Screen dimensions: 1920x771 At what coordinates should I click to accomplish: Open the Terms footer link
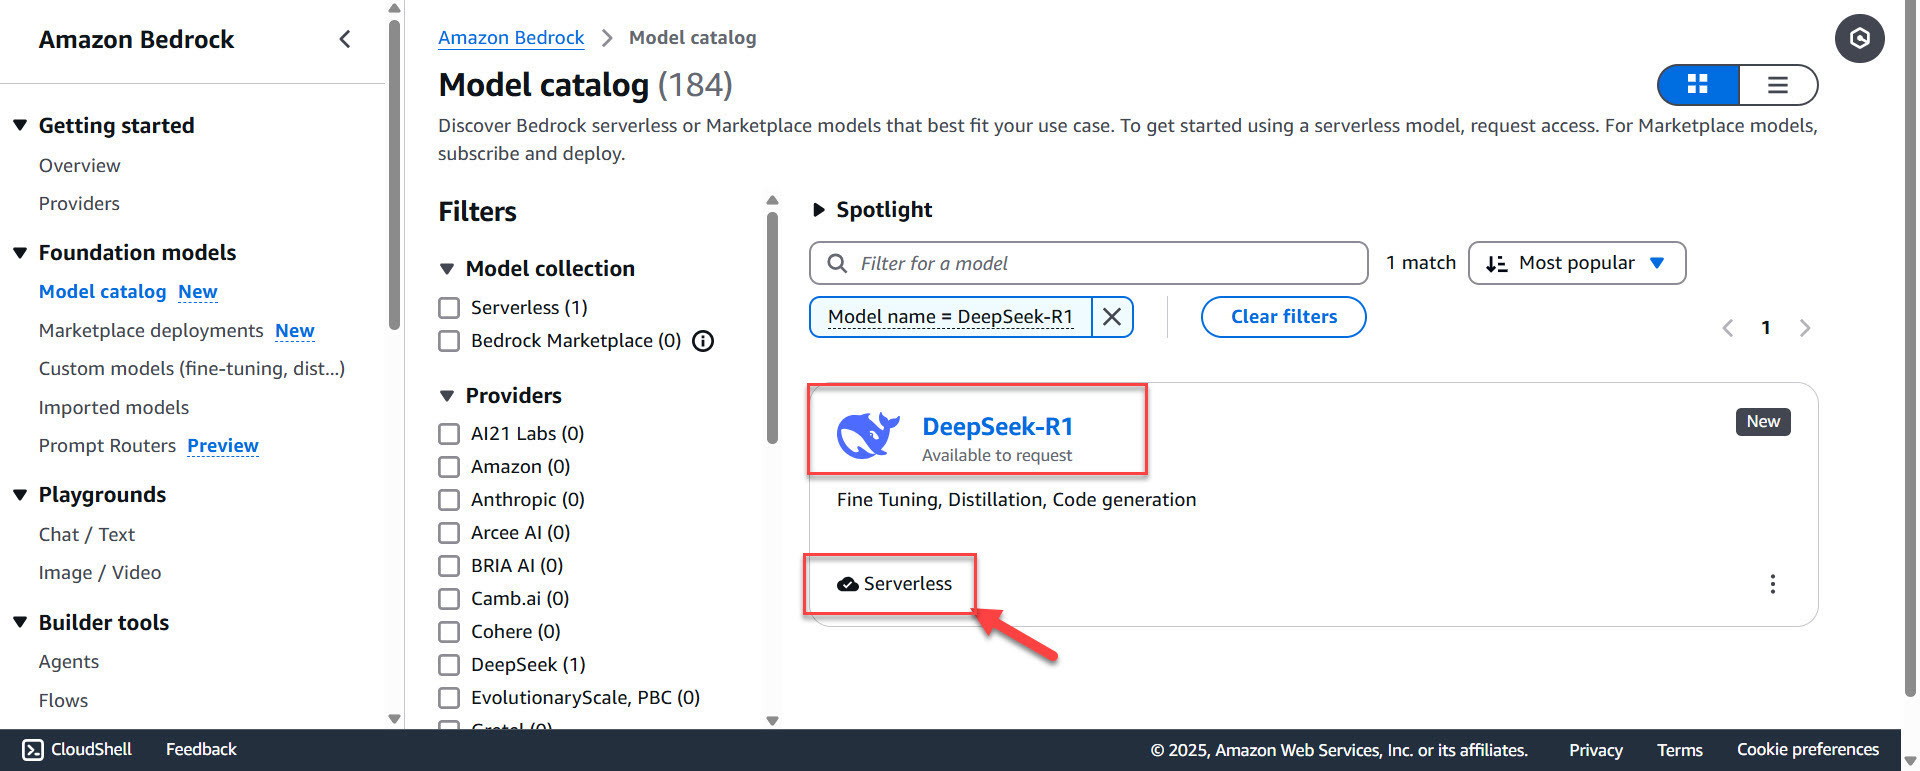(x=1679, y=750)
